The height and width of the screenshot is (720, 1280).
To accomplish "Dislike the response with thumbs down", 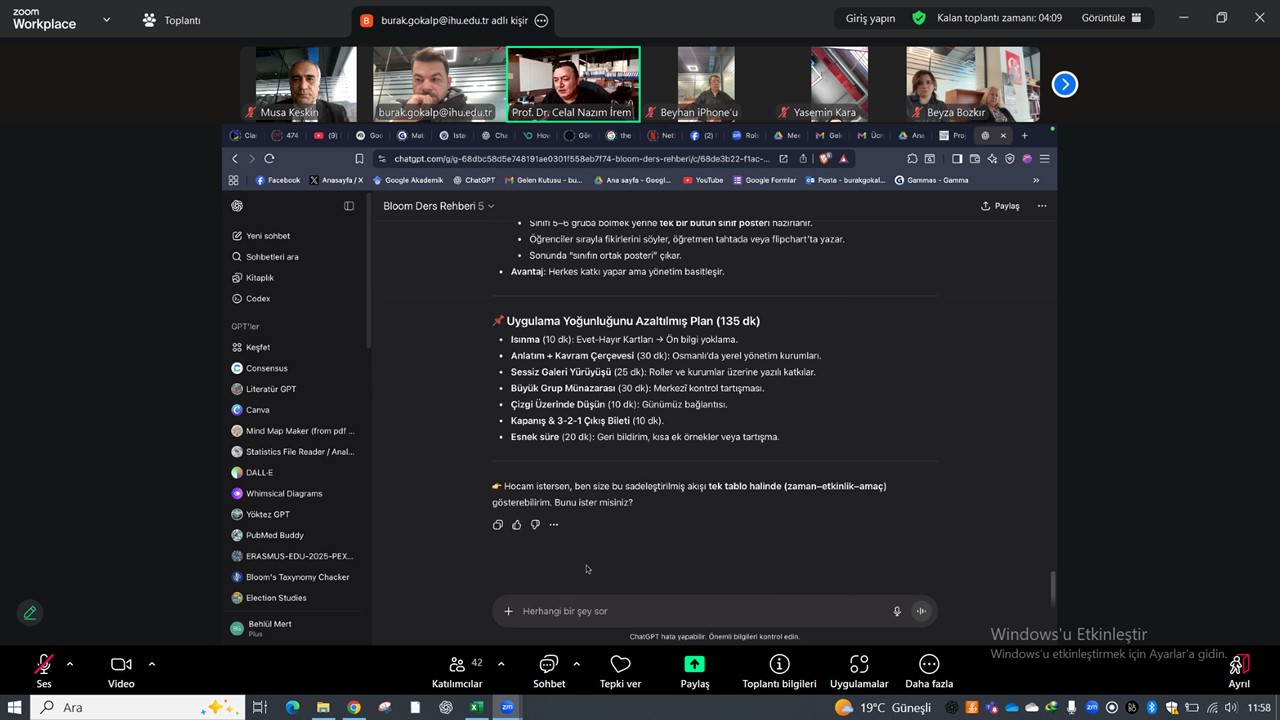I will (535, 525).
